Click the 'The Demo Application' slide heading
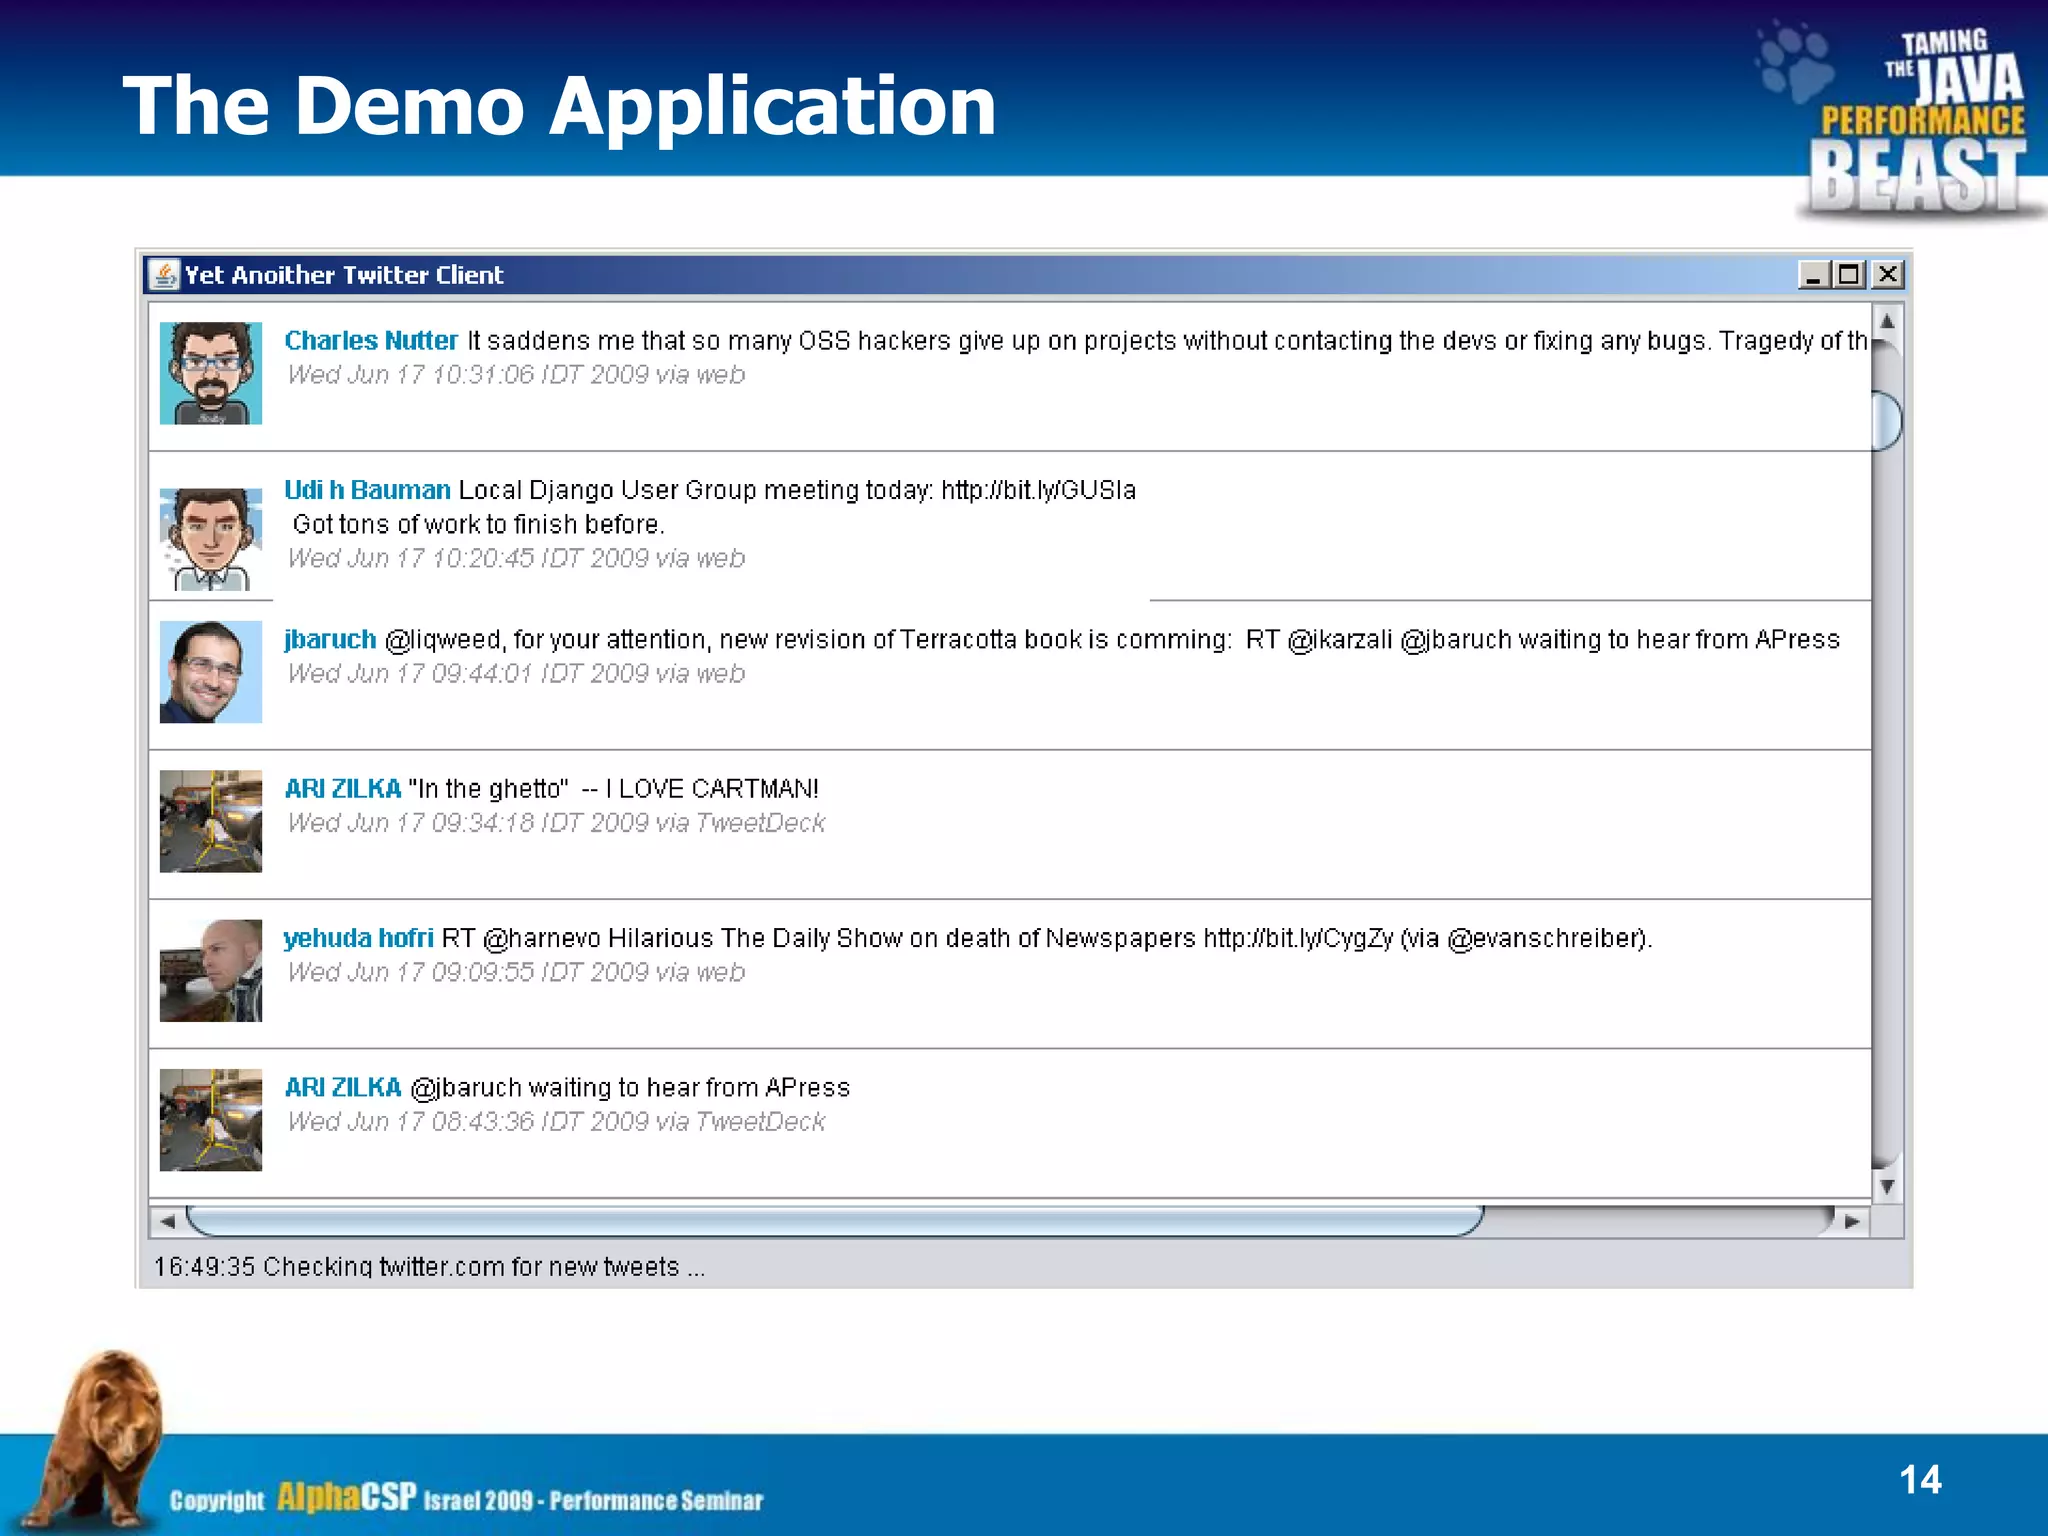2048x1536 pixels. [559, 105]
